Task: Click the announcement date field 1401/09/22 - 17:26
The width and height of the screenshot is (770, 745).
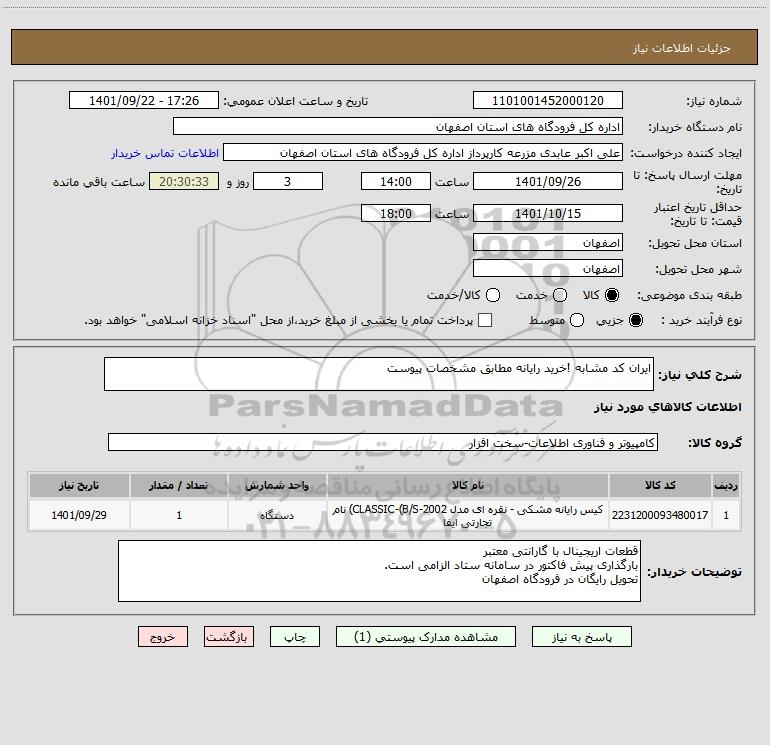Action: [x=144, y=100]
